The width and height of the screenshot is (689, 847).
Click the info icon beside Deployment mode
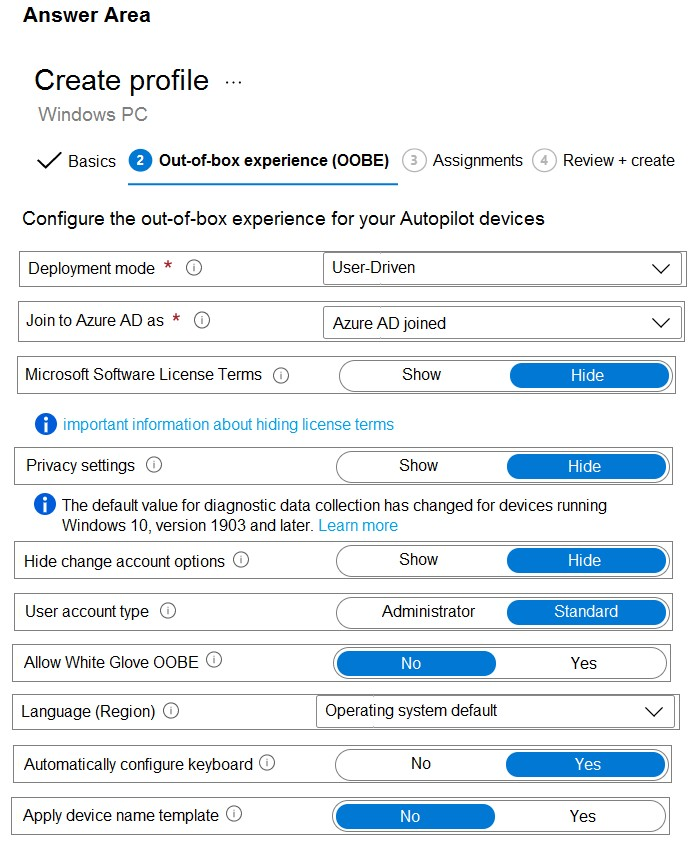[195, 268]
